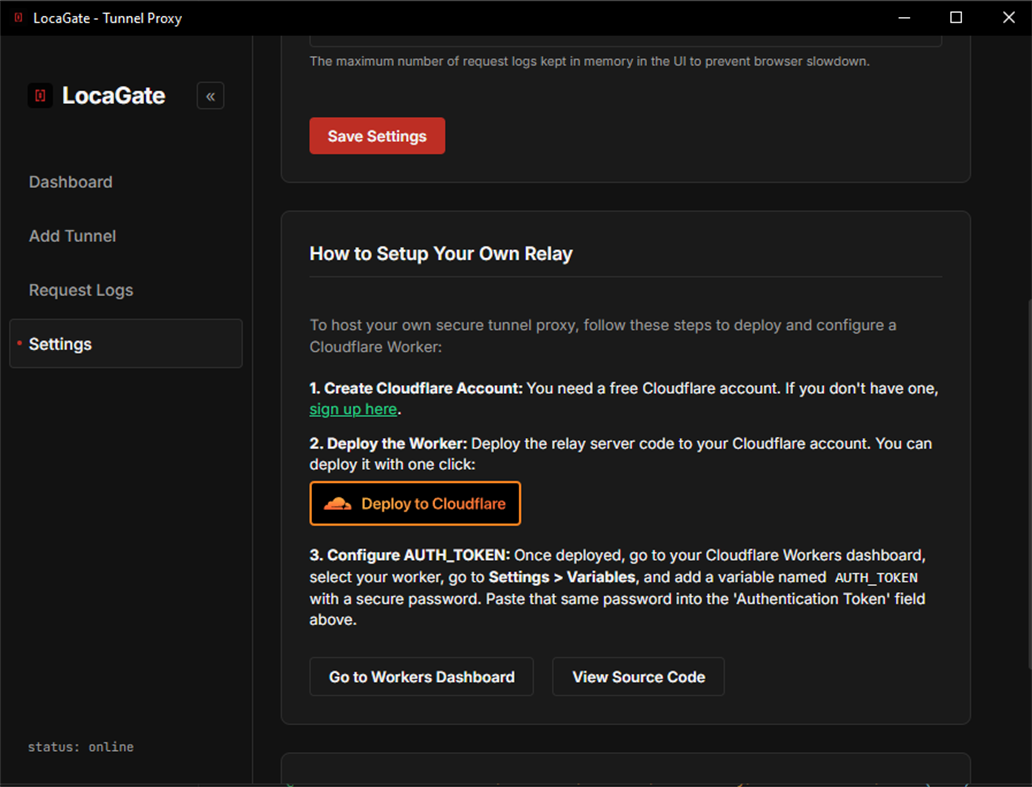The height and width of the screenshot is (787, 1032).
Task: Click the Deploy to Cloudflare button
Action: coord(415,503)
